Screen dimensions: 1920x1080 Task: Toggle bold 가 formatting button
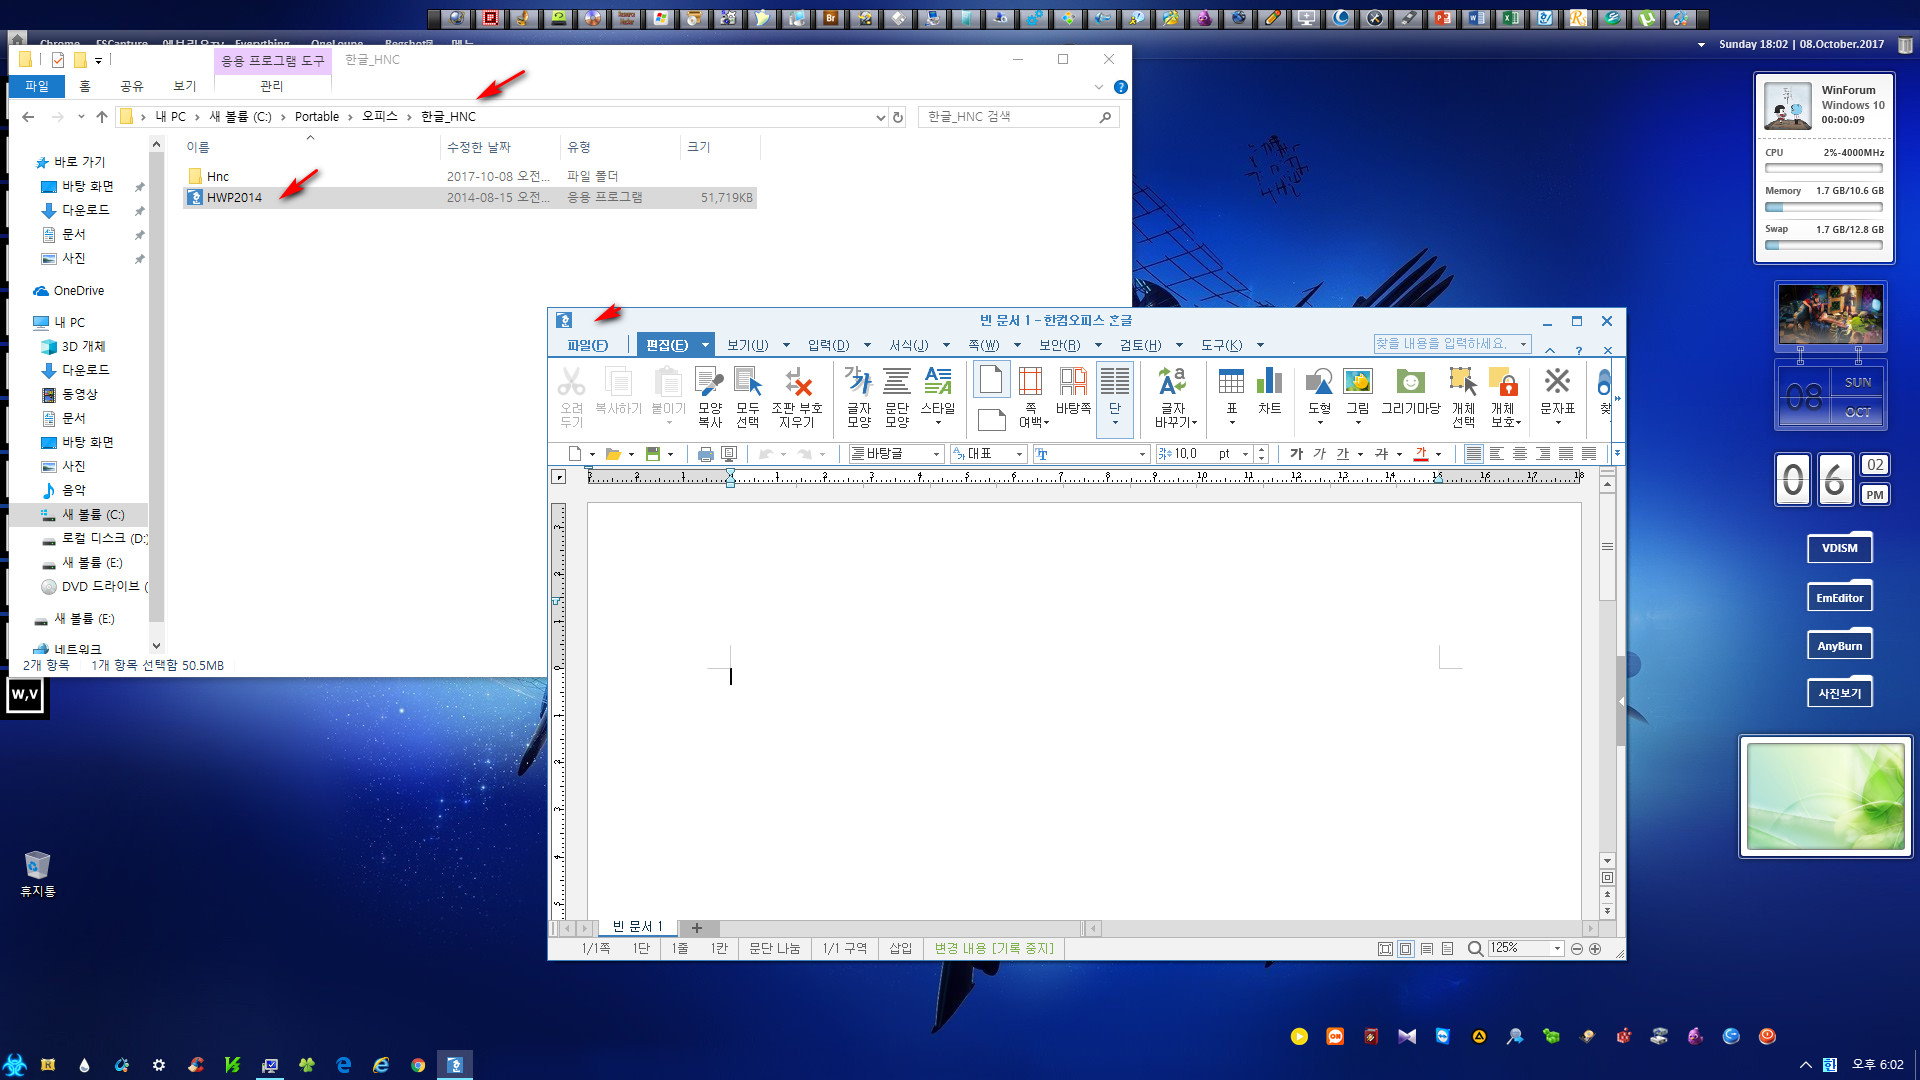tap(1296, 454)
